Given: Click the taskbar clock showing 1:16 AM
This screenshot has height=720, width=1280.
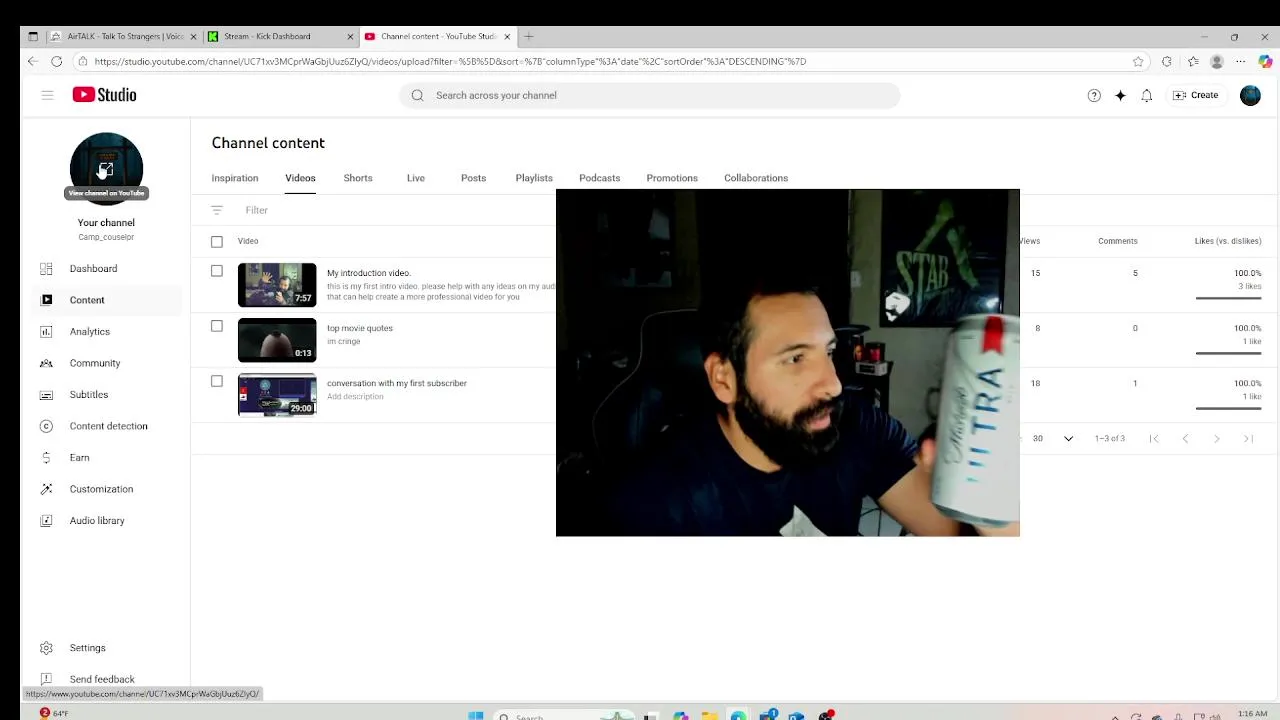Looking at the screenshot, I should click(1252, 714).
